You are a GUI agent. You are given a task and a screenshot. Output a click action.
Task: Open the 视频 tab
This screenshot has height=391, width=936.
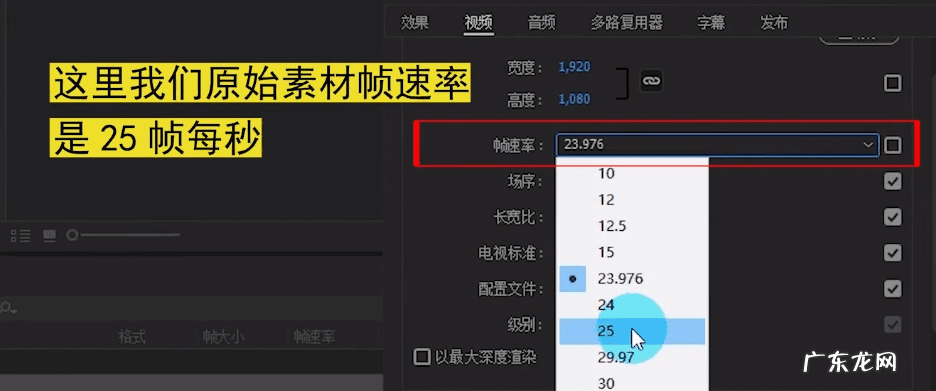click(479, 23)
